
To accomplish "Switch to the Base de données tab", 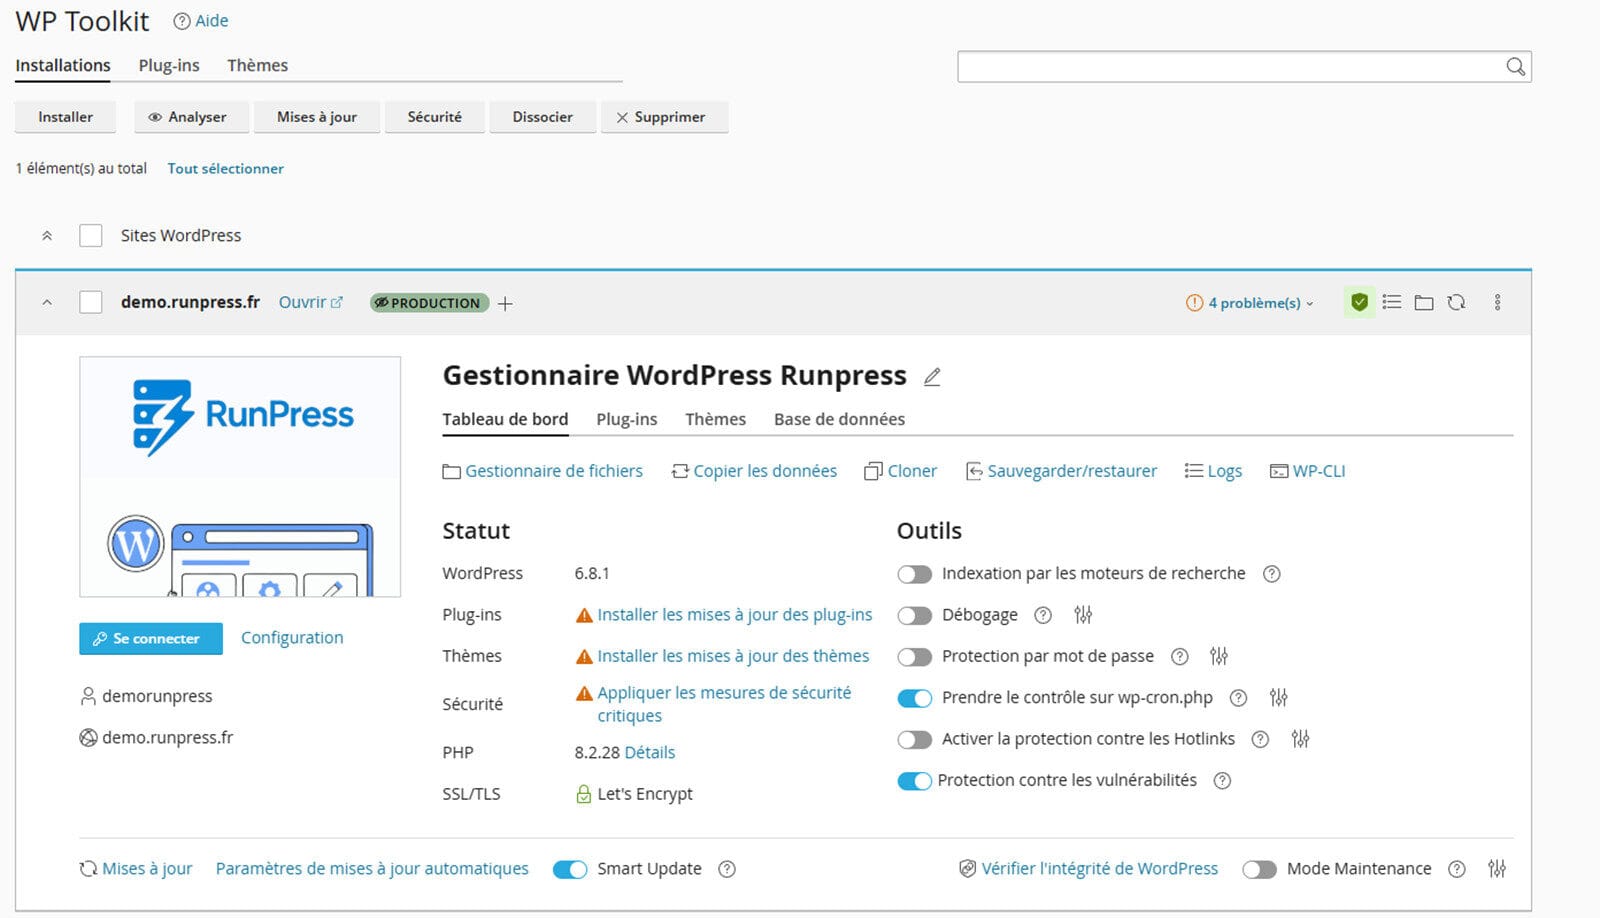I will click(838, 419).
